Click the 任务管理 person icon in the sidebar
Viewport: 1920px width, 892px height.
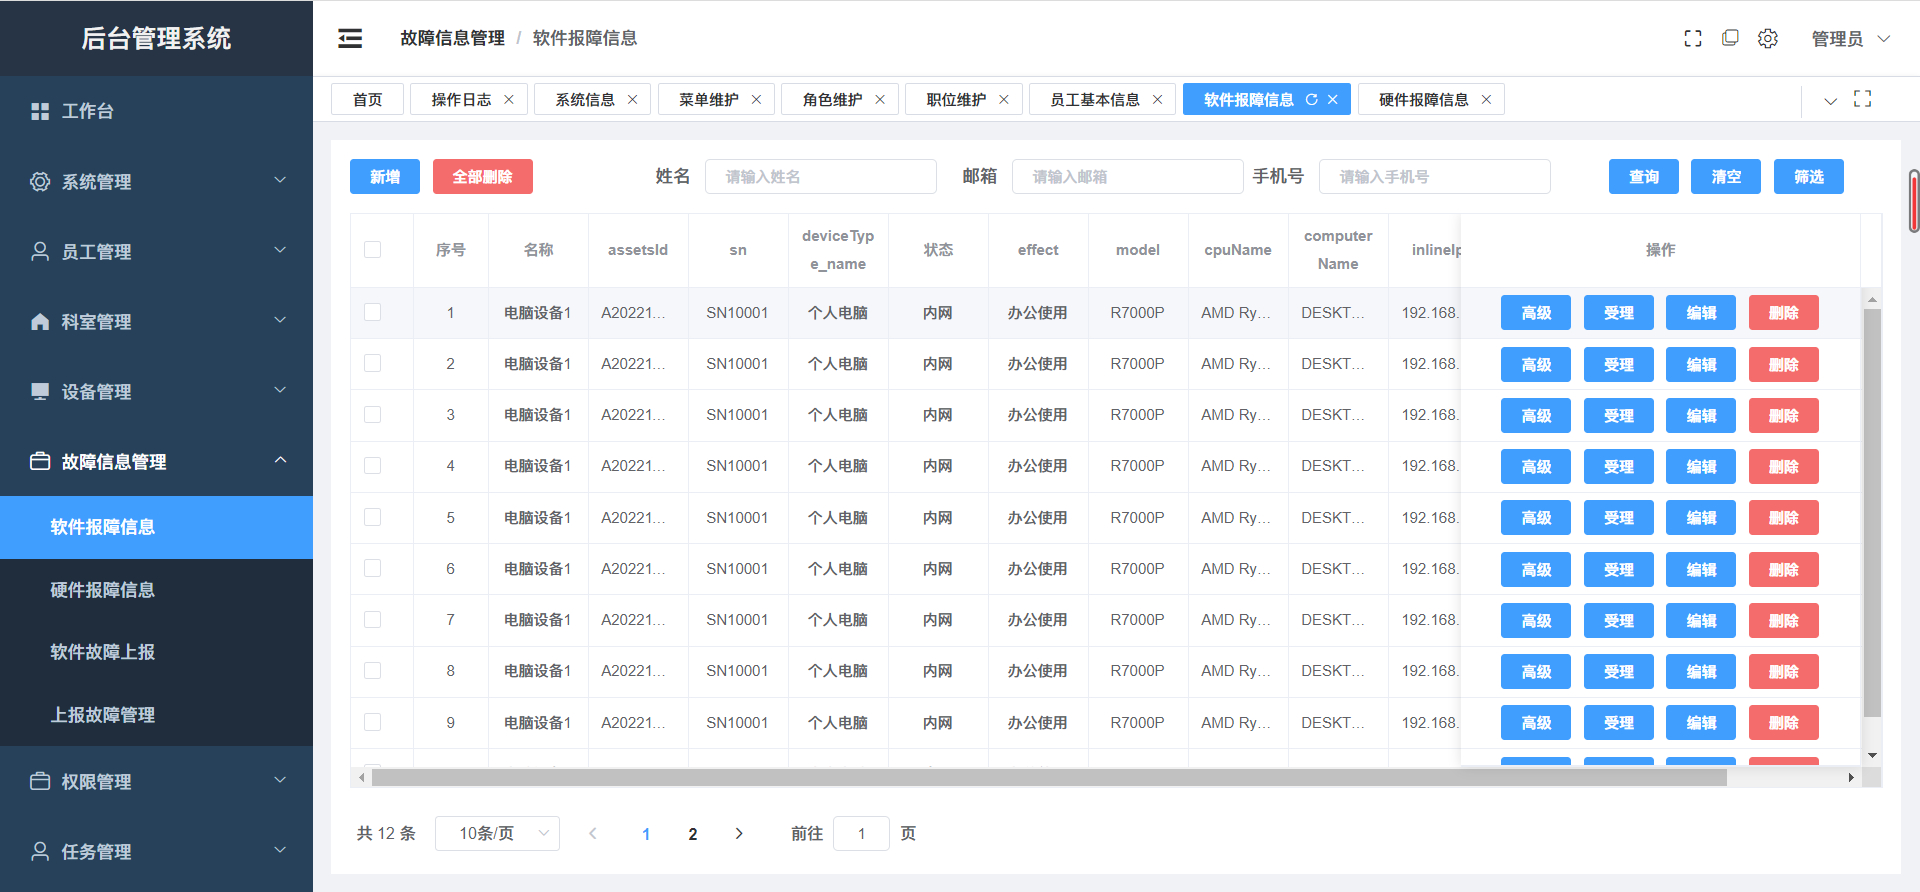click(40, 851)
